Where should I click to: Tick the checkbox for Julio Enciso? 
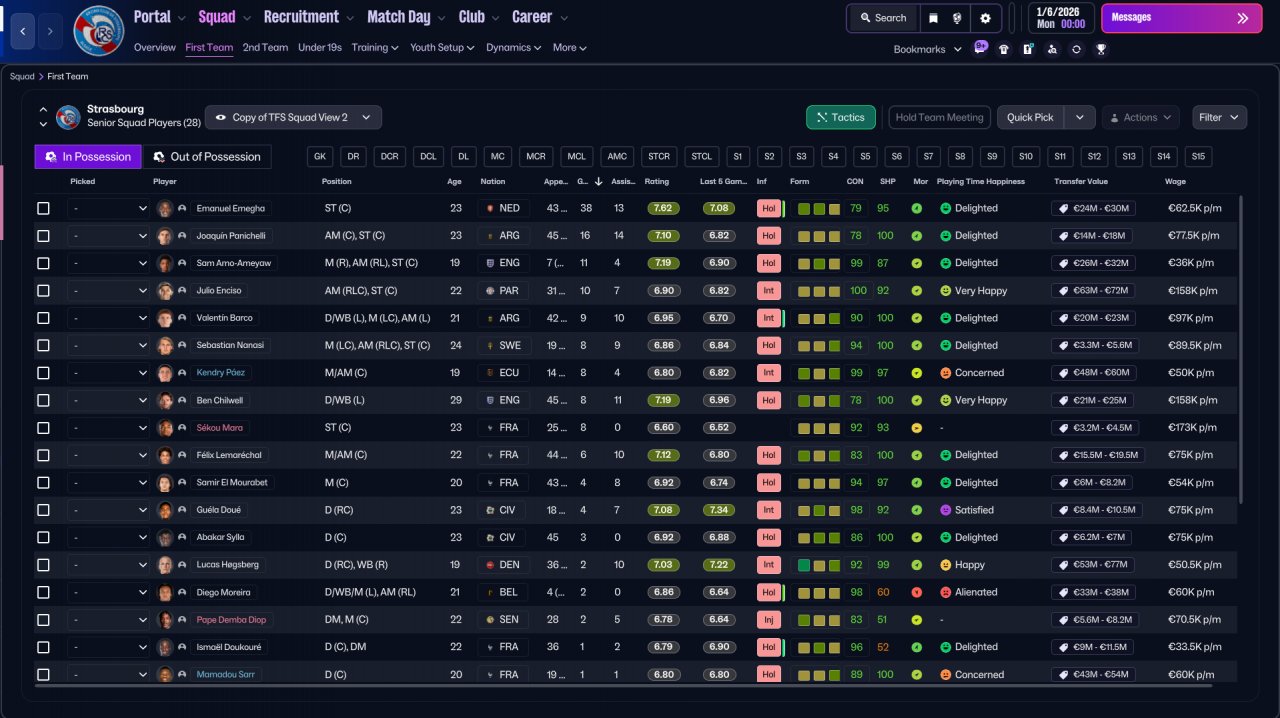coord(43,290)
